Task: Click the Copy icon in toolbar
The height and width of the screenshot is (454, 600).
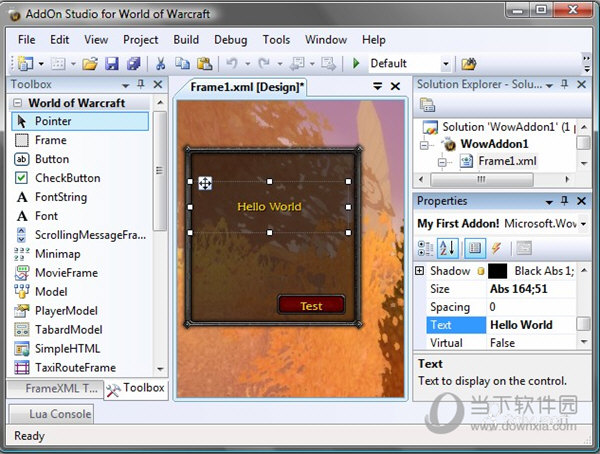Action: [183, 64]
